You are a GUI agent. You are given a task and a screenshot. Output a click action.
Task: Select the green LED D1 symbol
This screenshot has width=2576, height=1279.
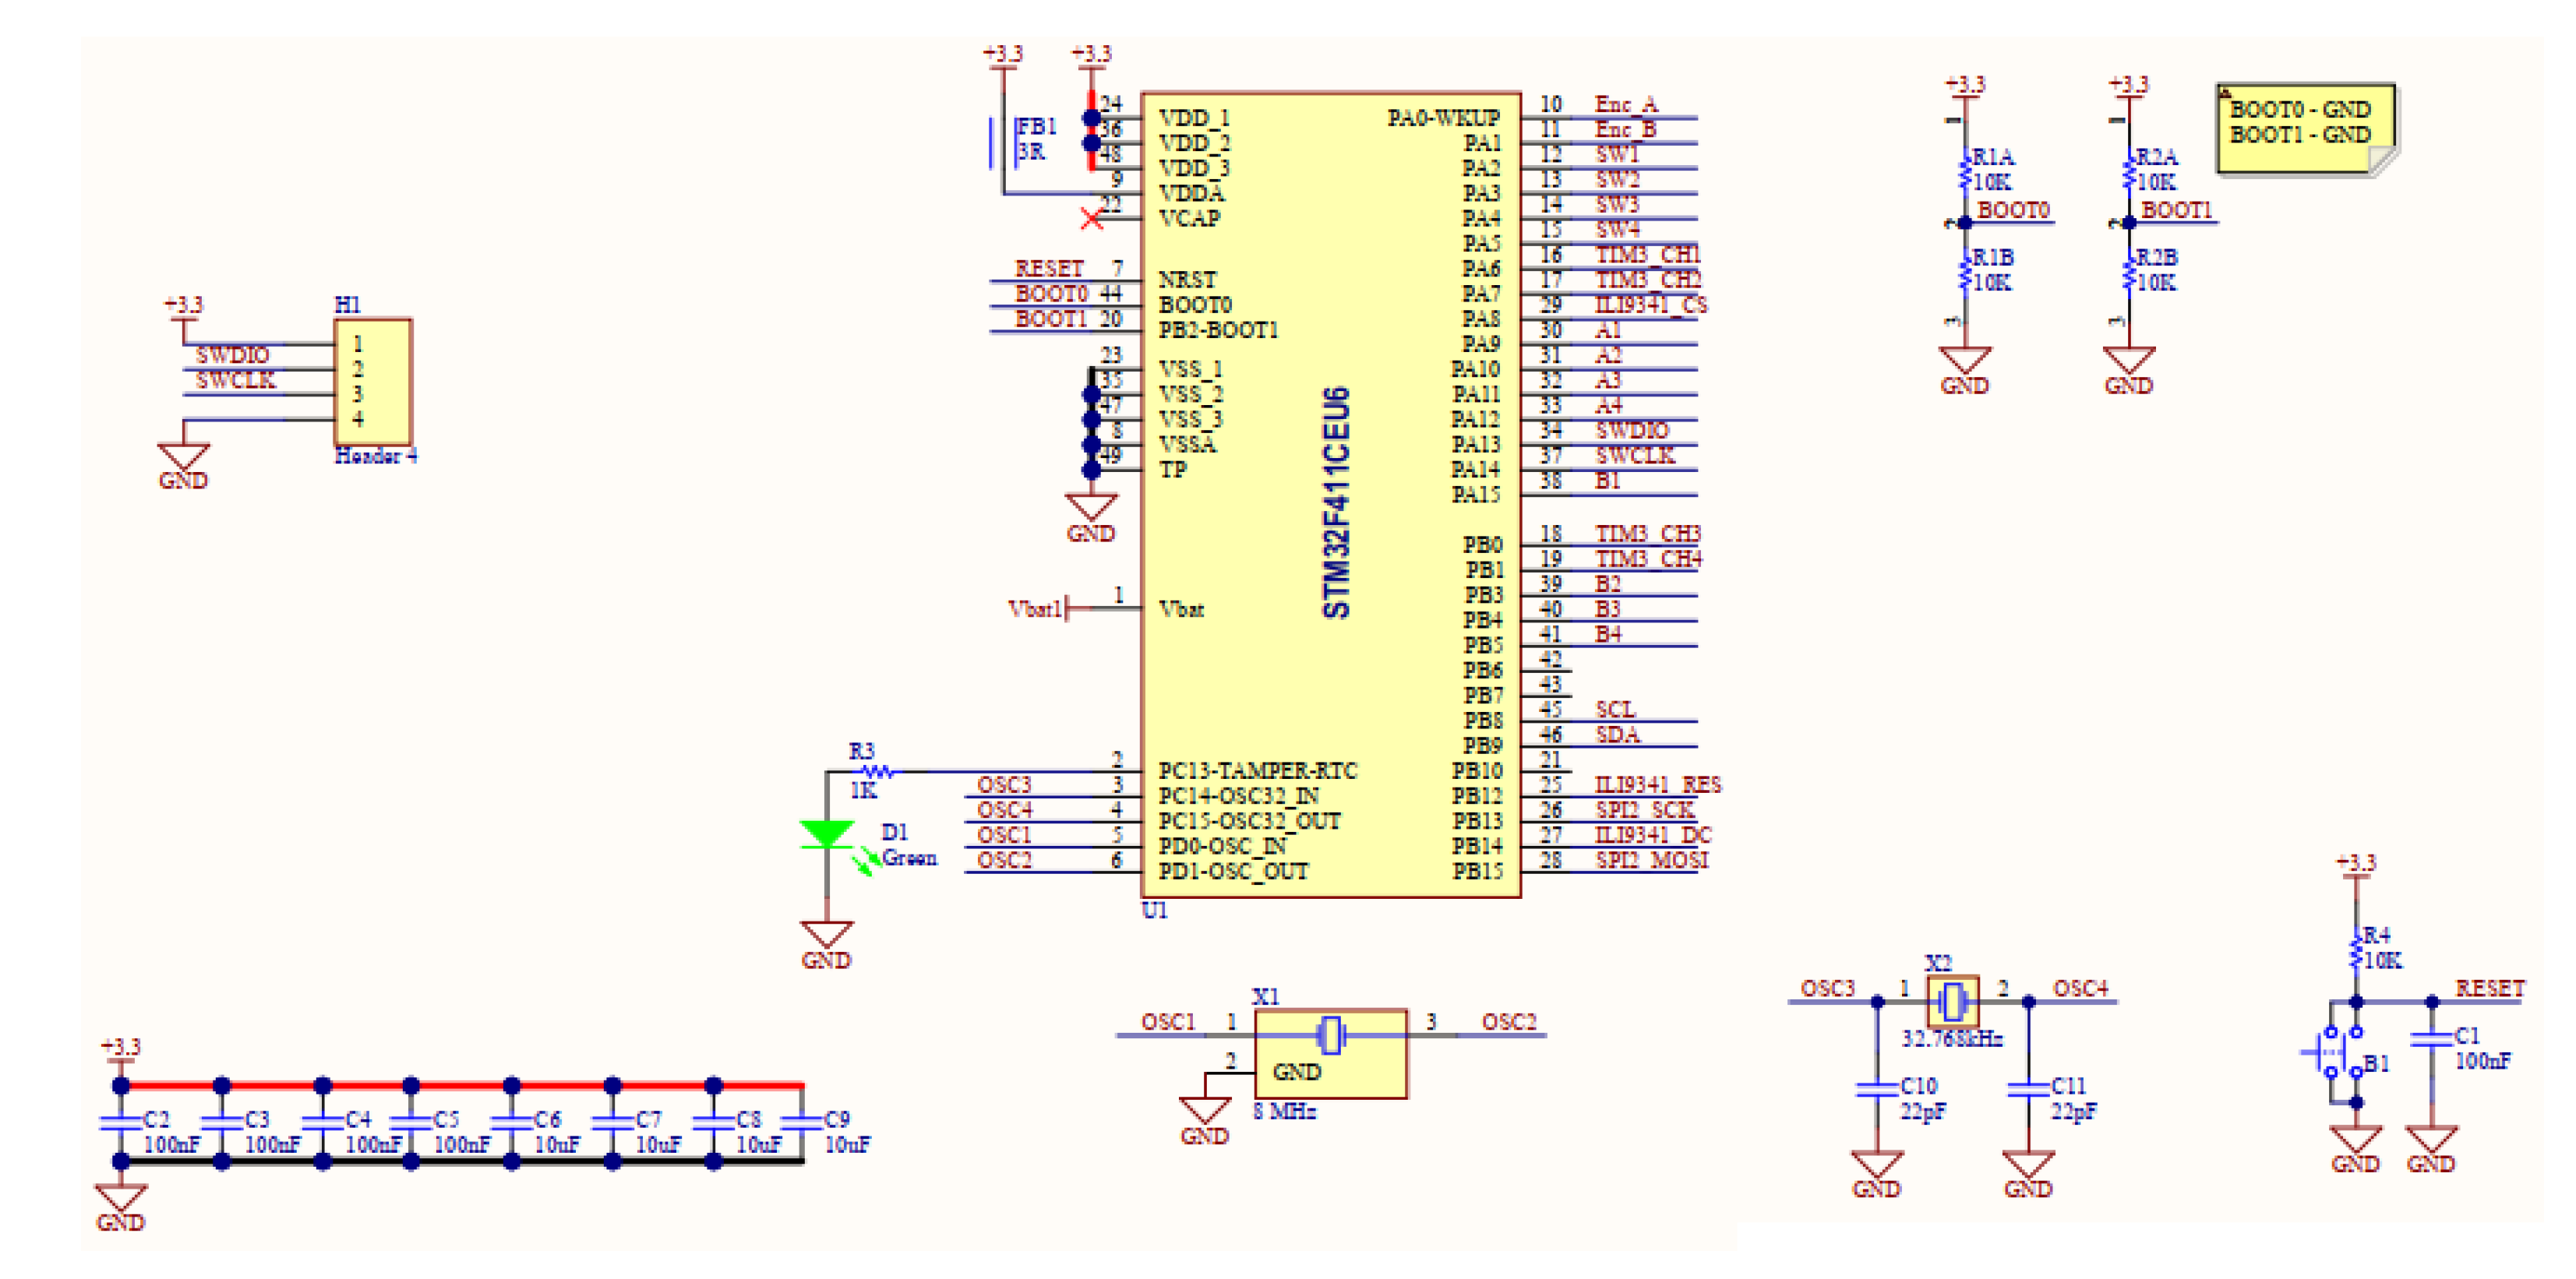click(826, 834)
